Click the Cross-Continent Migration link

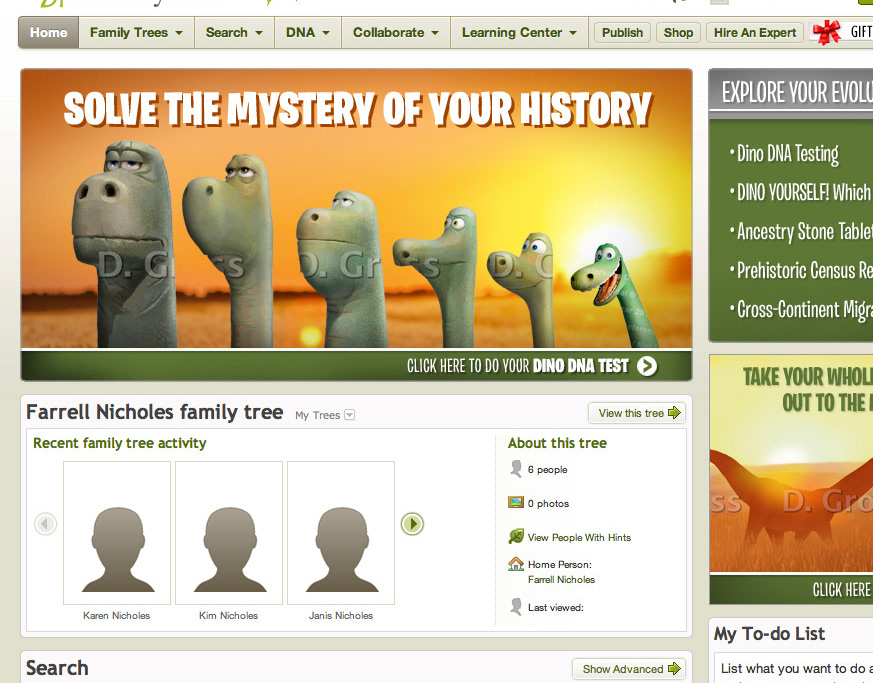(804, 309)
